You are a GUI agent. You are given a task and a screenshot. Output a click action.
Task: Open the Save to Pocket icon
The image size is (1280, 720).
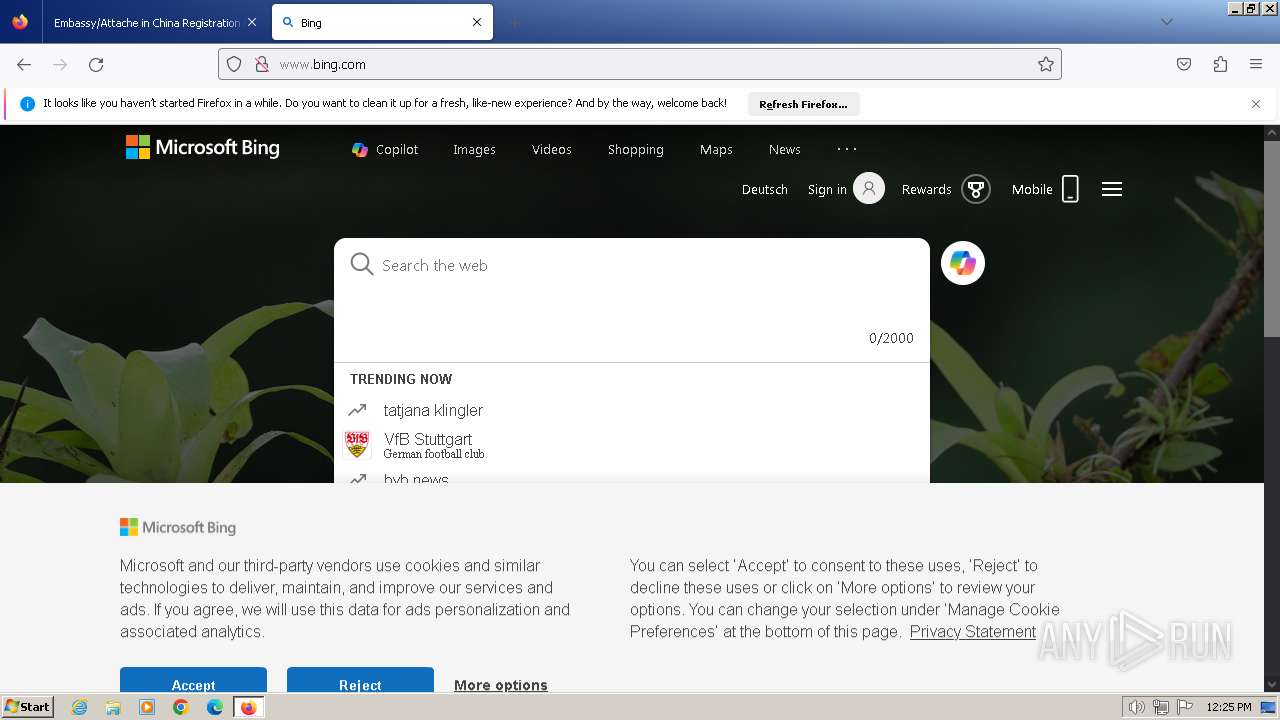(1184, 64)
